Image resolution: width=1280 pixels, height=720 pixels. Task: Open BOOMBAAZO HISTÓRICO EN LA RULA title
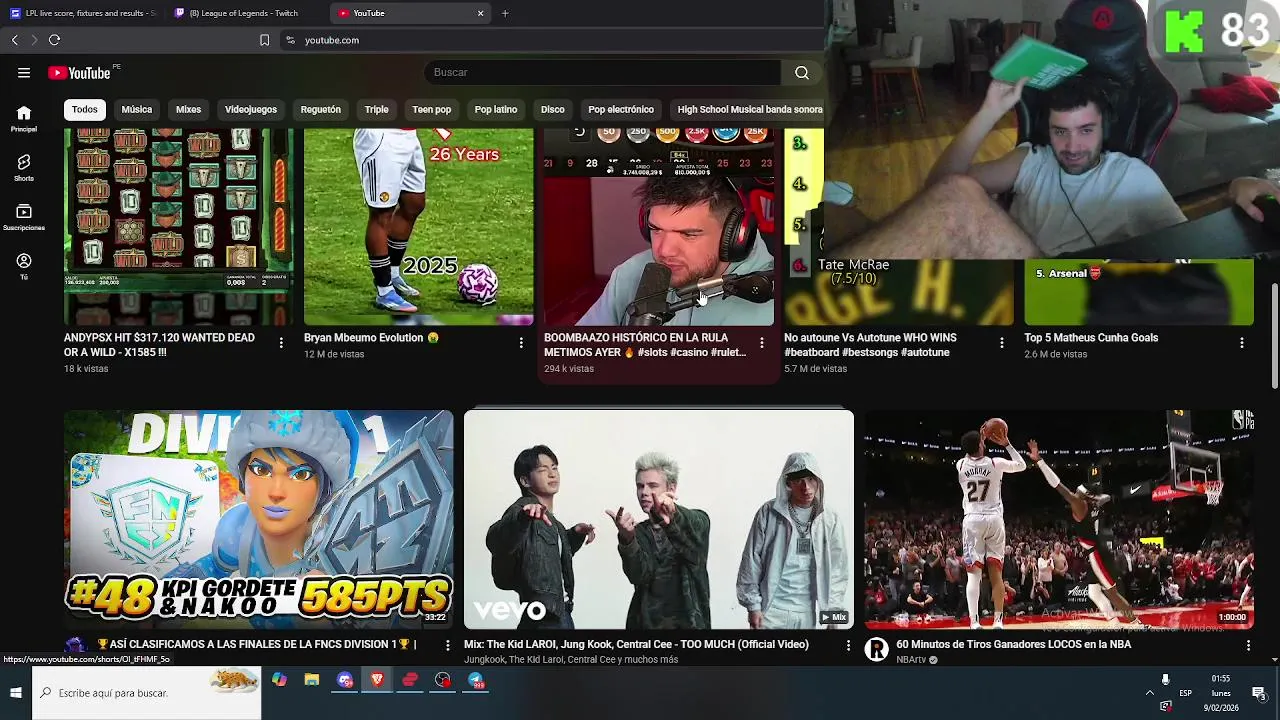coord(645,345)
